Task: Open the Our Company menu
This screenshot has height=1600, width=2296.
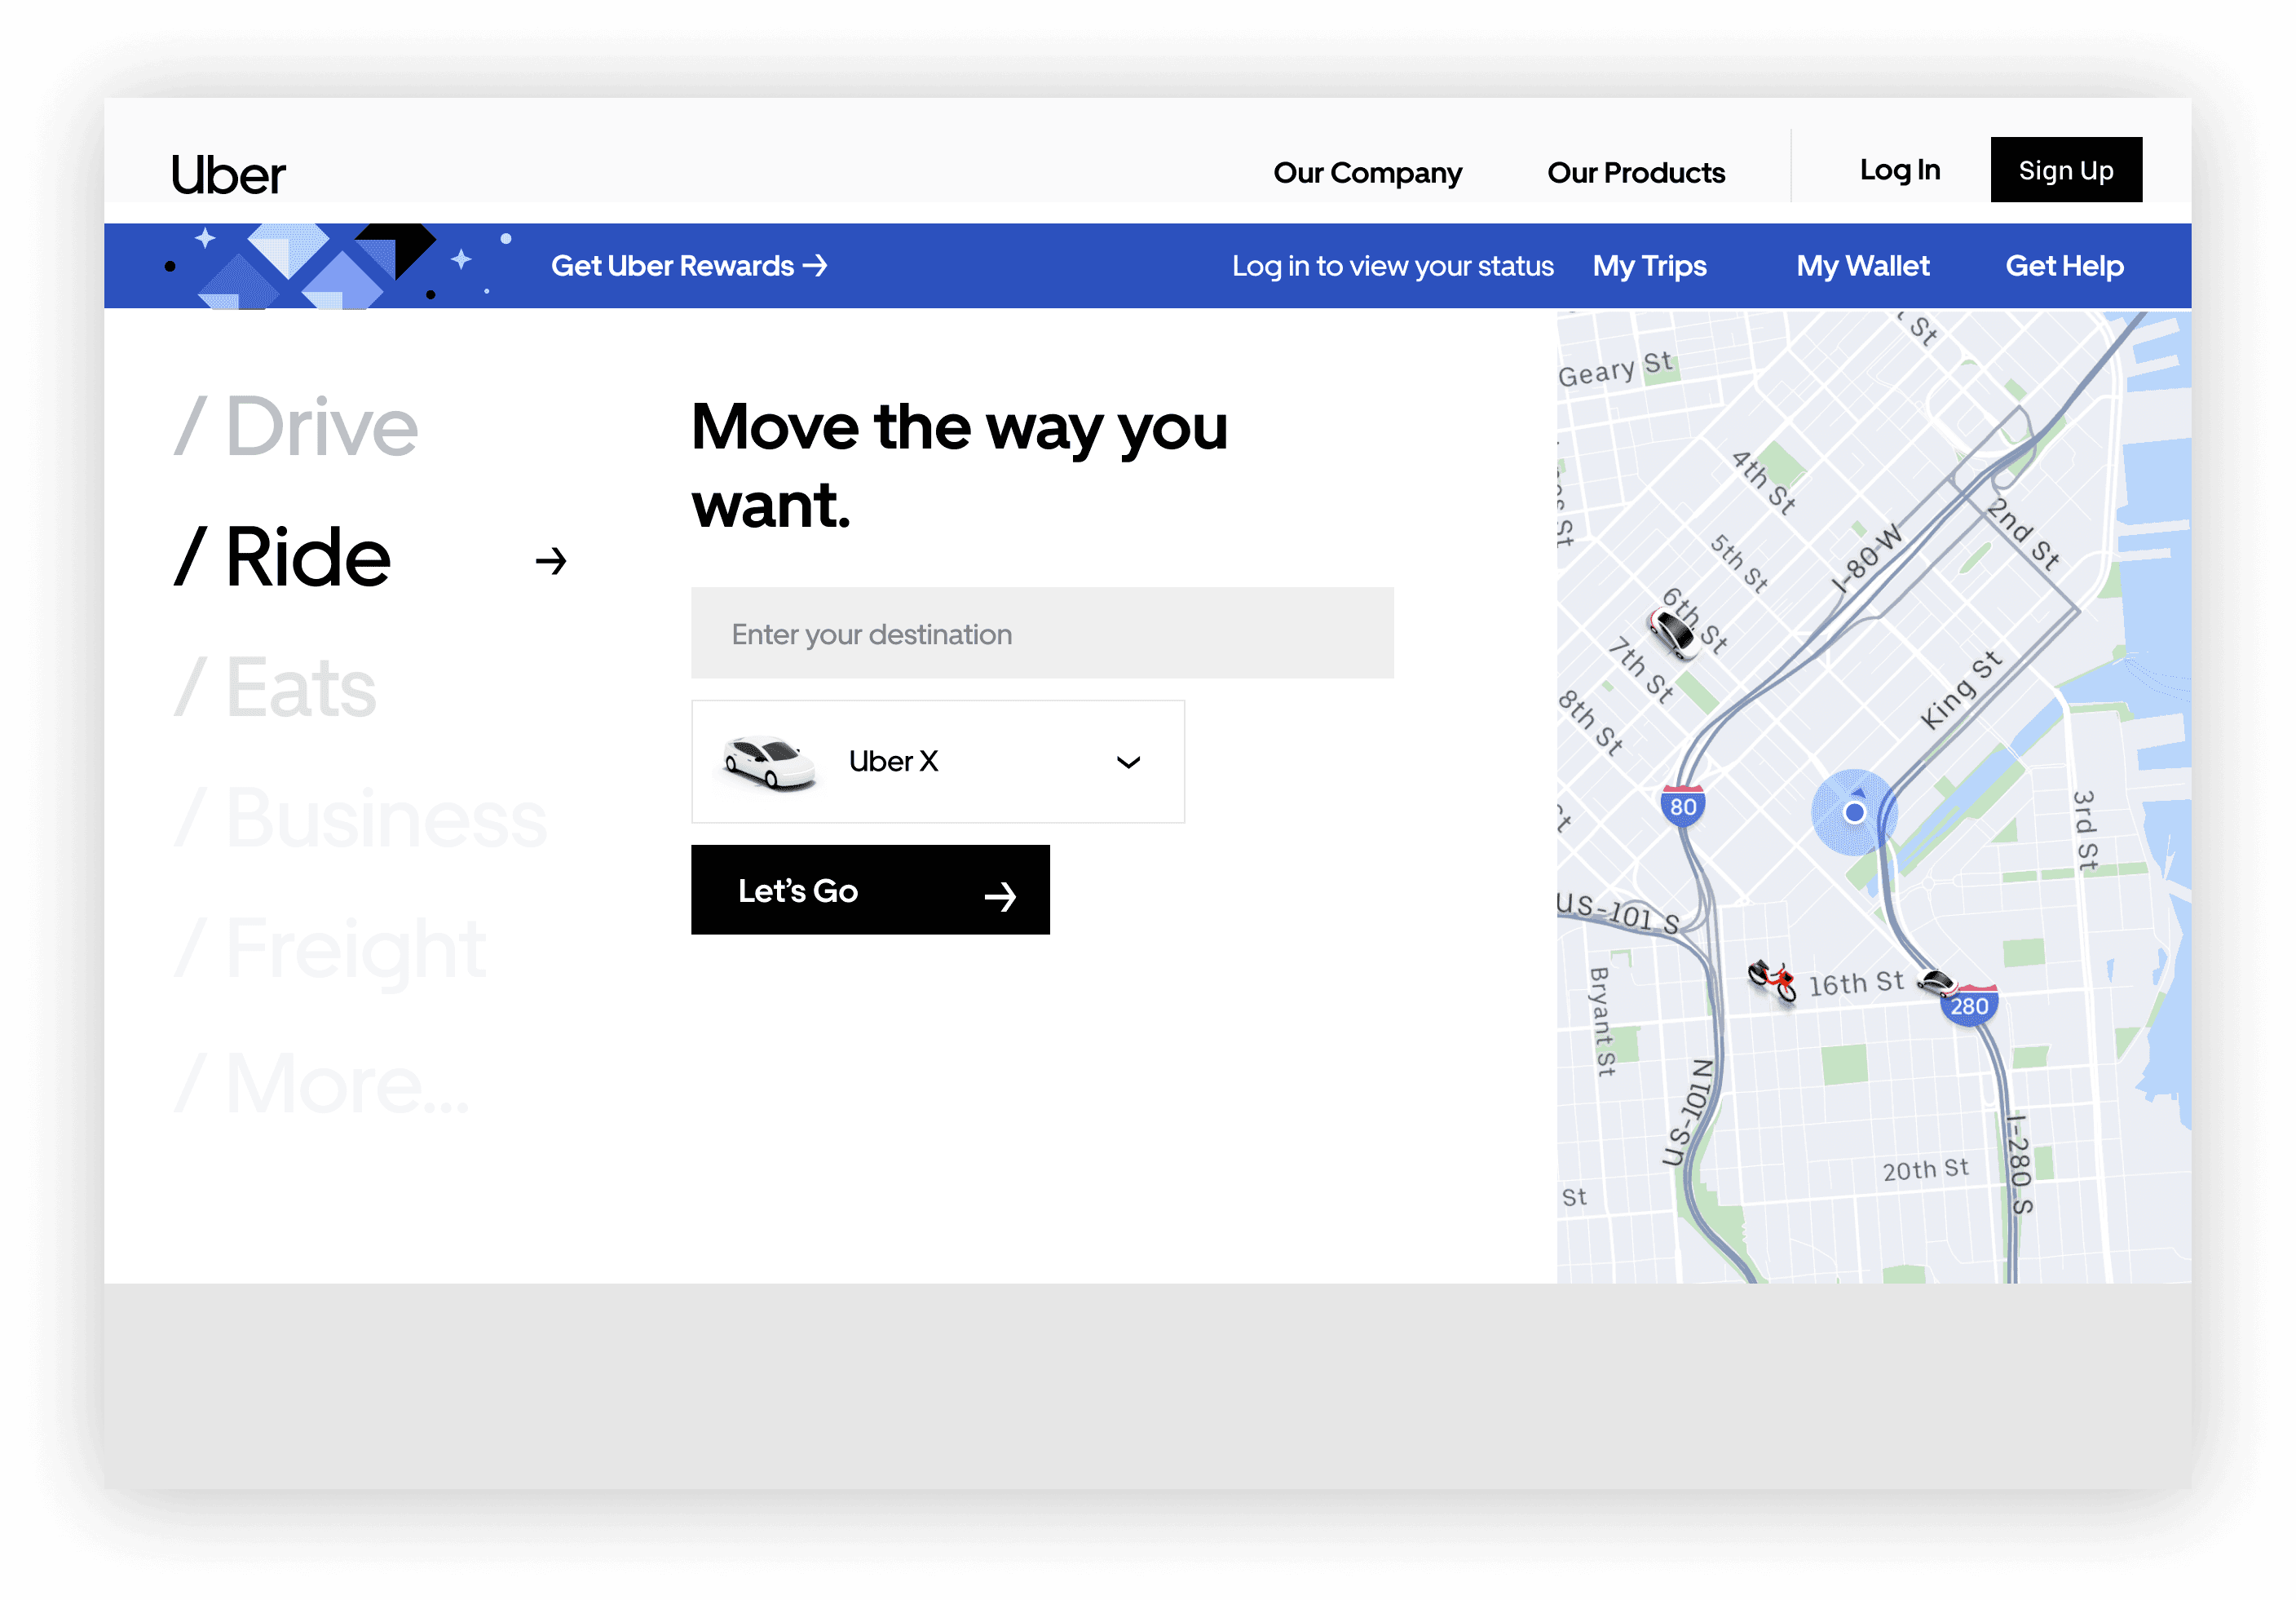Action: 1367,173
